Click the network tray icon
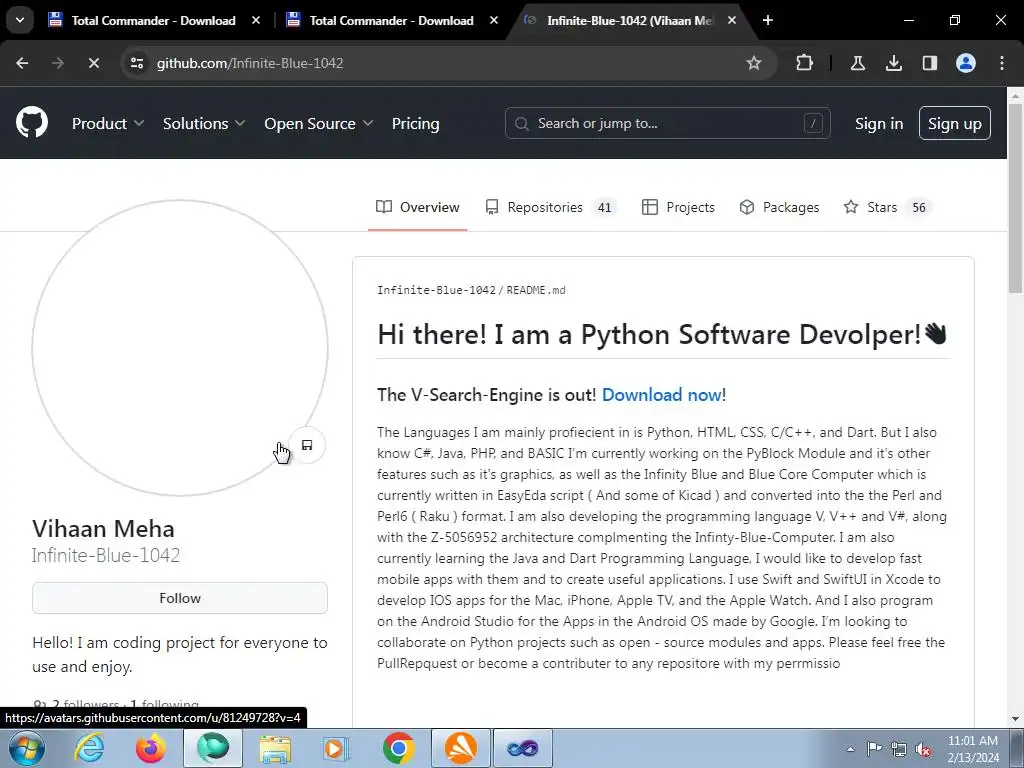 899,748
